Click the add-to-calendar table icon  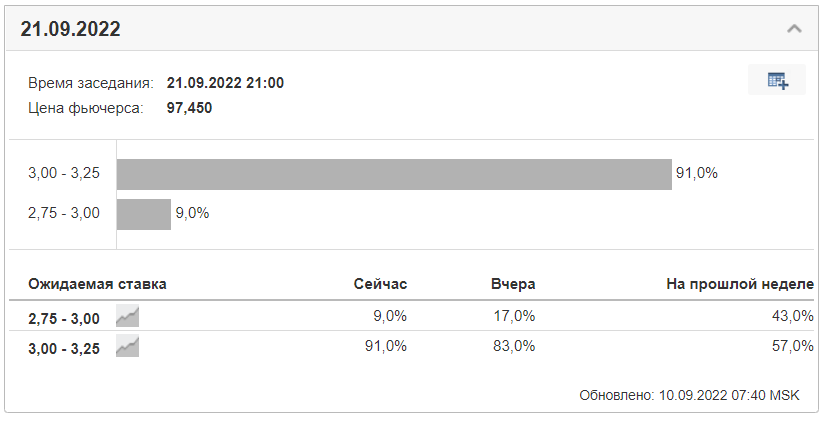[x=777, y=80]
